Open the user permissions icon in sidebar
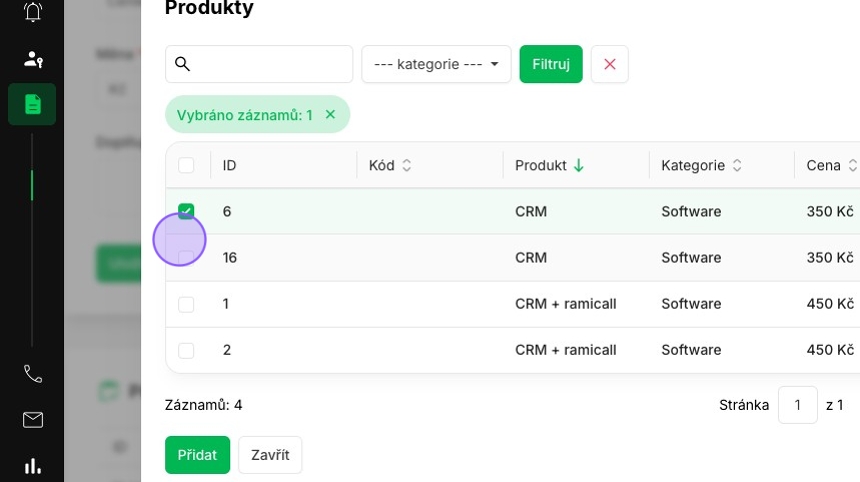860x482 pixels. pos(33,59)
